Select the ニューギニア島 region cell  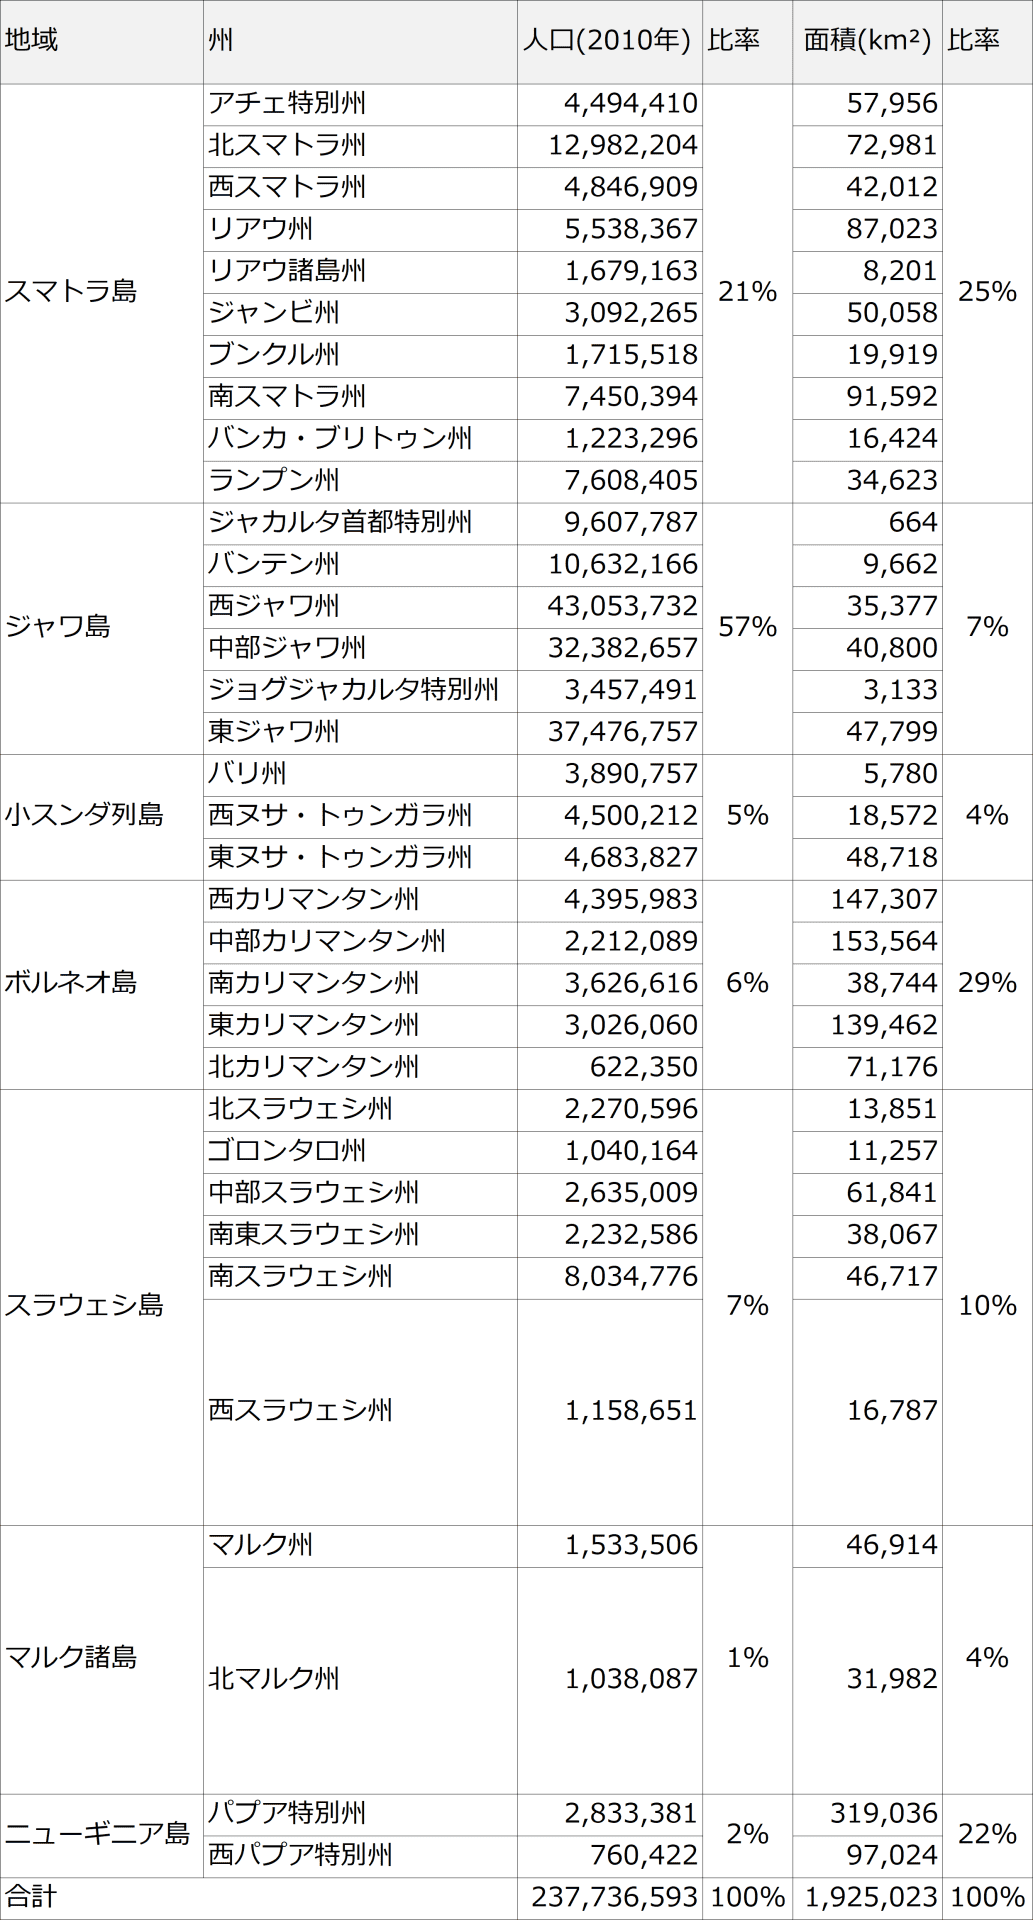pyautogui.click(x=102, y=1835)
